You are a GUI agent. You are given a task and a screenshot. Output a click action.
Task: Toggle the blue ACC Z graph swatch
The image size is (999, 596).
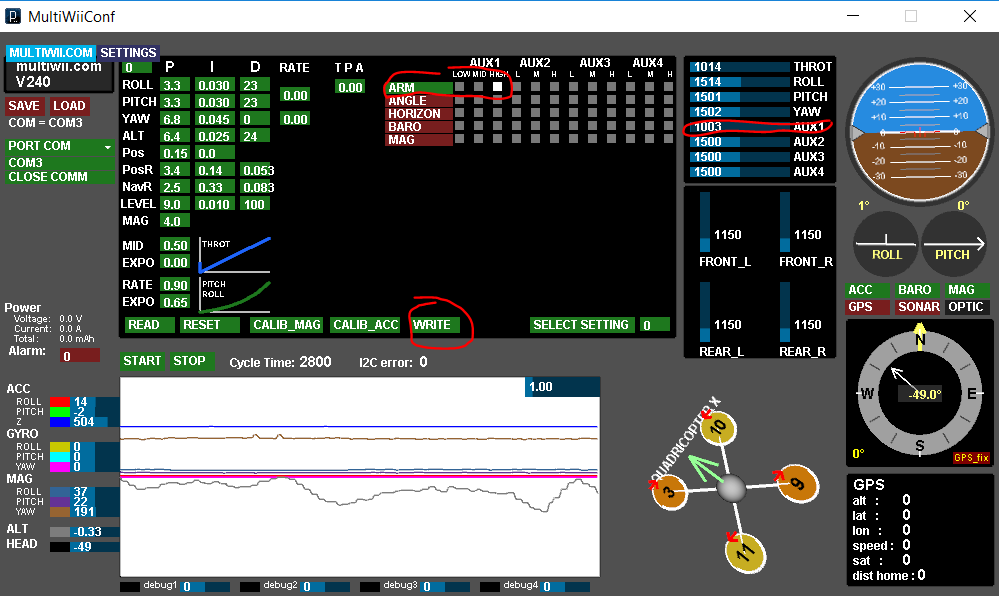point(60,421)
